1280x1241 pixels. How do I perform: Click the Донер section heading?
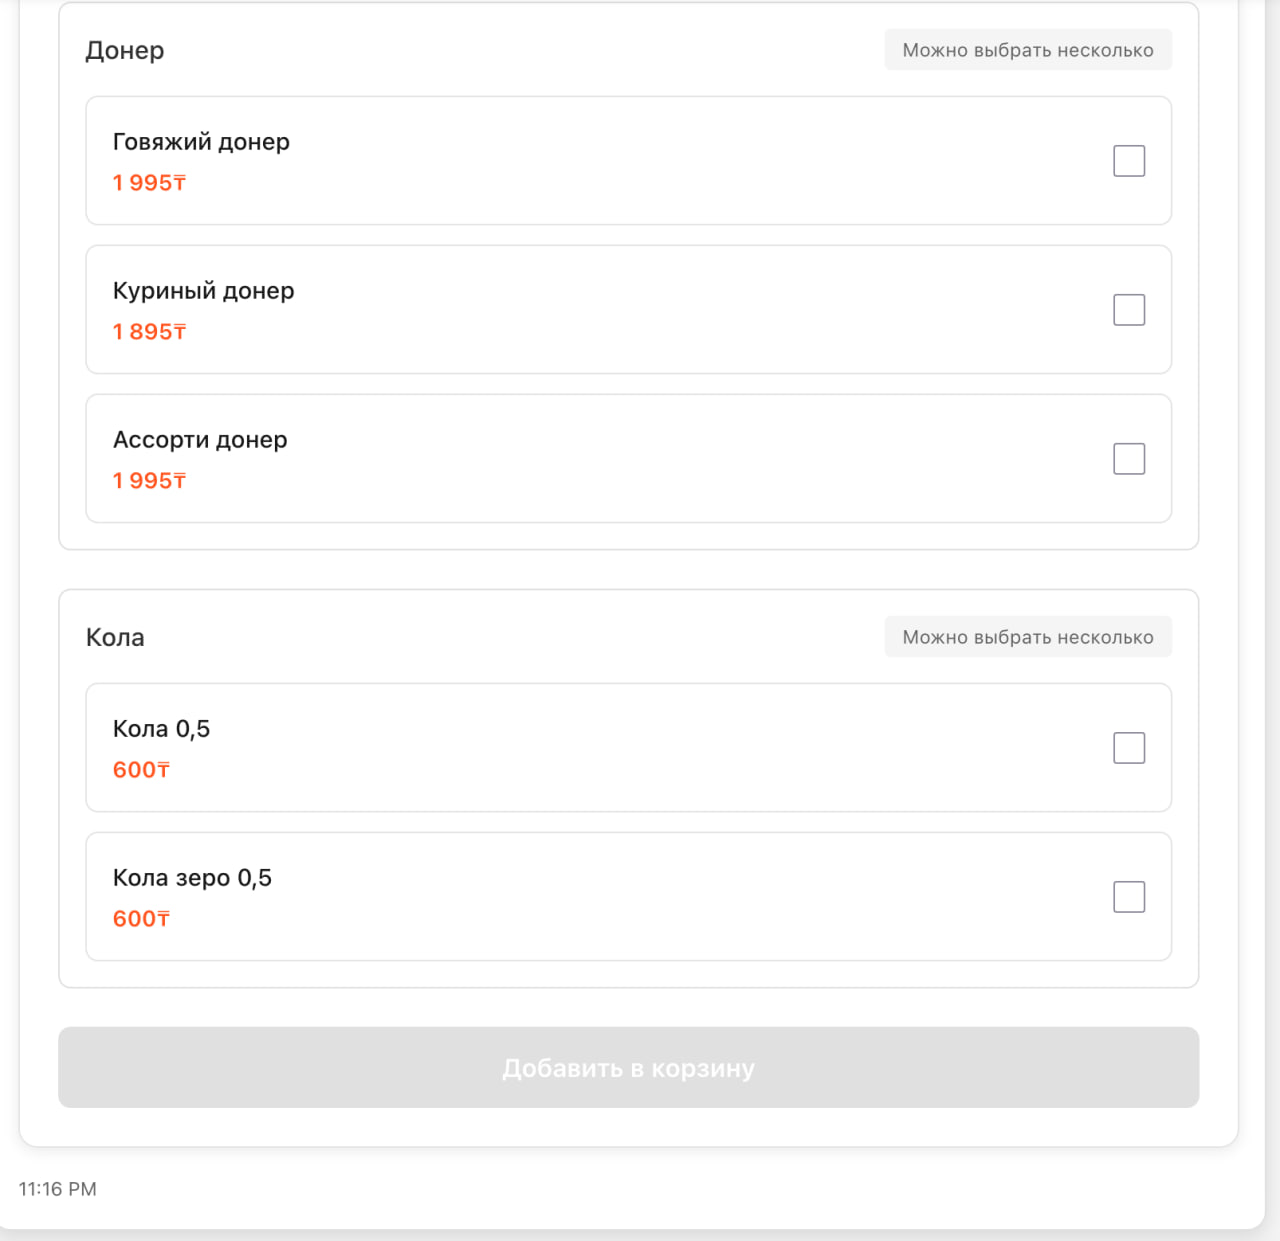pyautogui.click(x=125, y=50)
